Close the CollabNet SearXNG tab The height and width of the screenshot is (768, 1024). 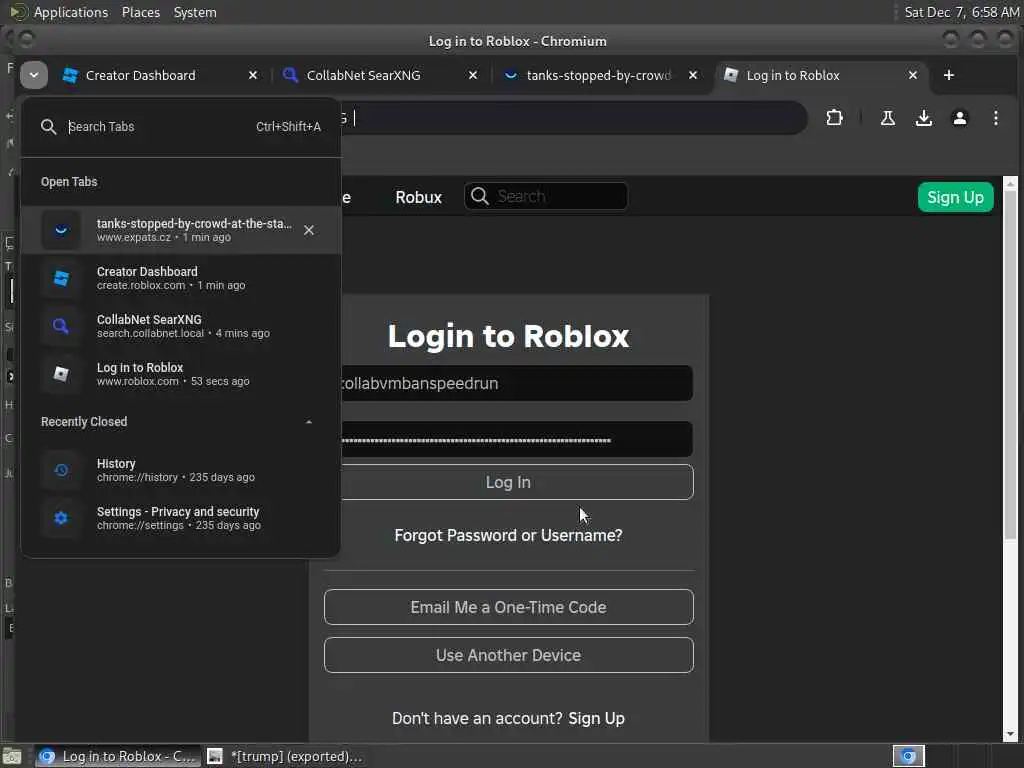473,76
